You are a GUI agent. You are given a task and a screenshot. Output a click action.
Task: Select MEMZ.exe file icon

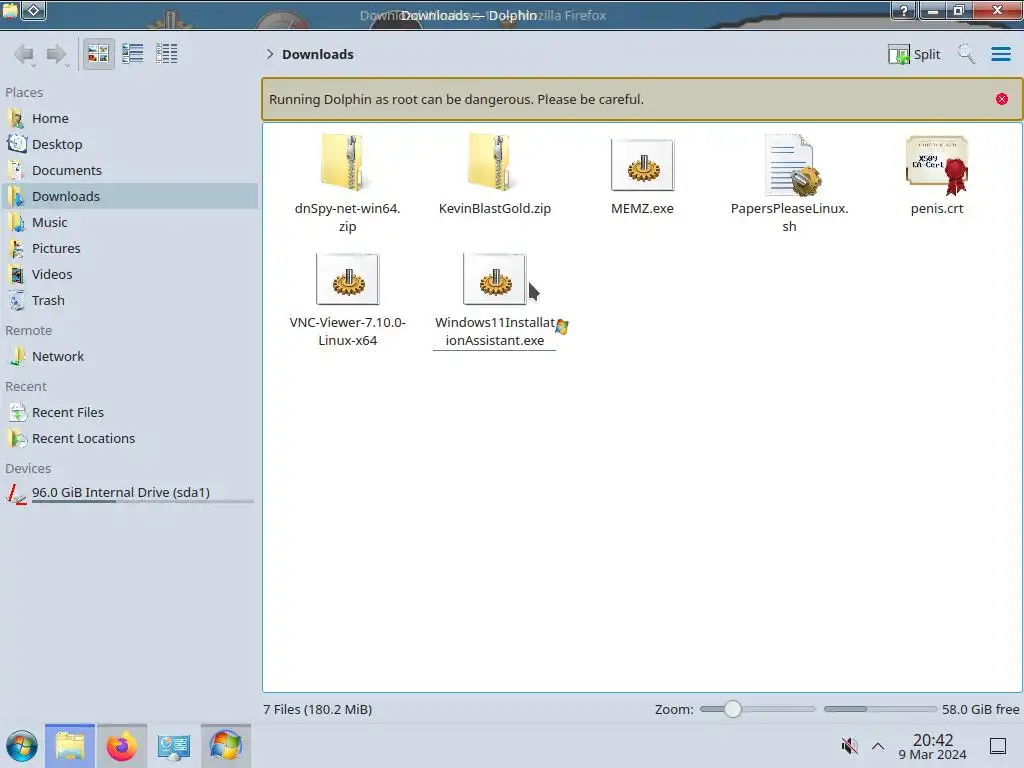pos(642,165)
